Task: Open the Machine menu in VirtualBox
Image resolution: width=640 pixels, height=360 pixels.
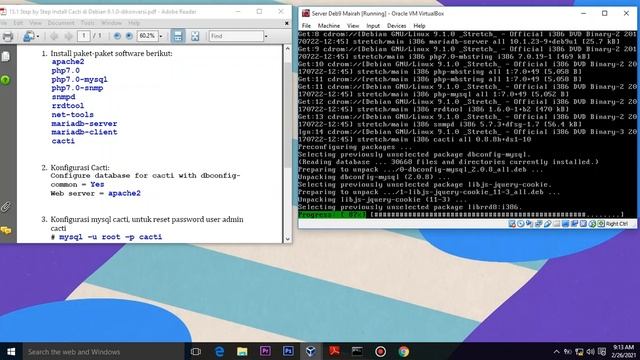Action: (x=329, y=26)
